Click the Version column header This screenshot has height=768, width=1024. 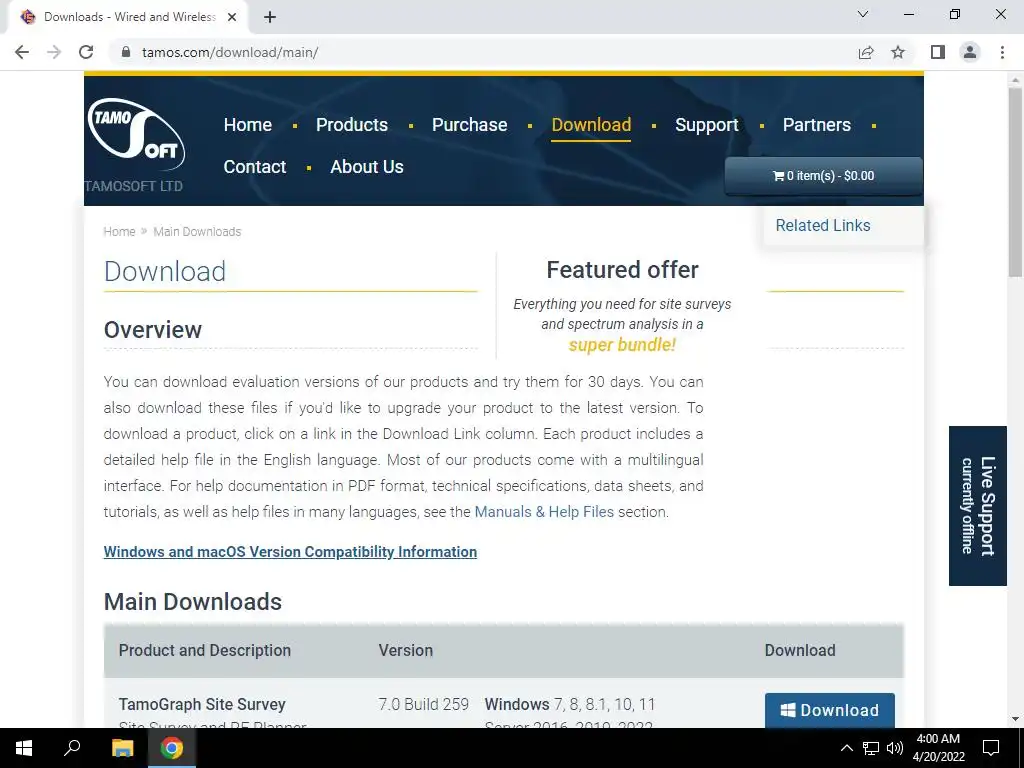pos(406,650)
